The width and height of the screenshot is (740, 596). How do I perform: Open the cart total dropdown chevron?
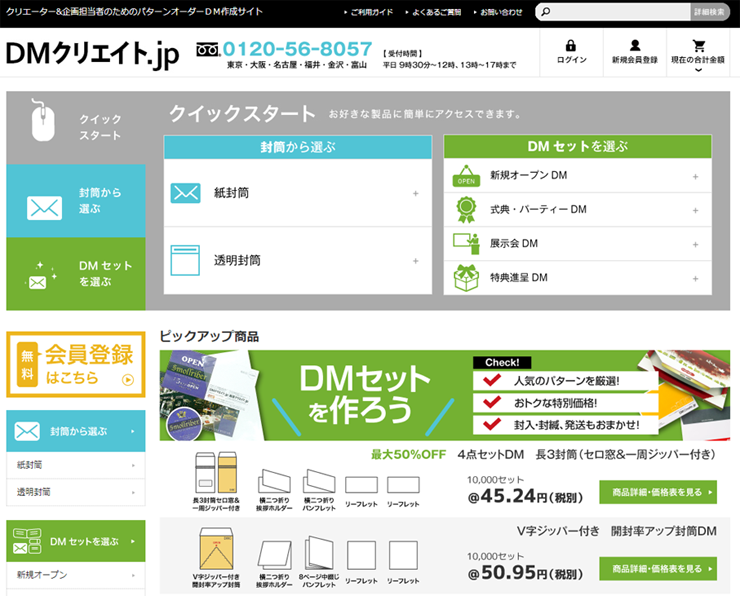[x=698, y=71]
